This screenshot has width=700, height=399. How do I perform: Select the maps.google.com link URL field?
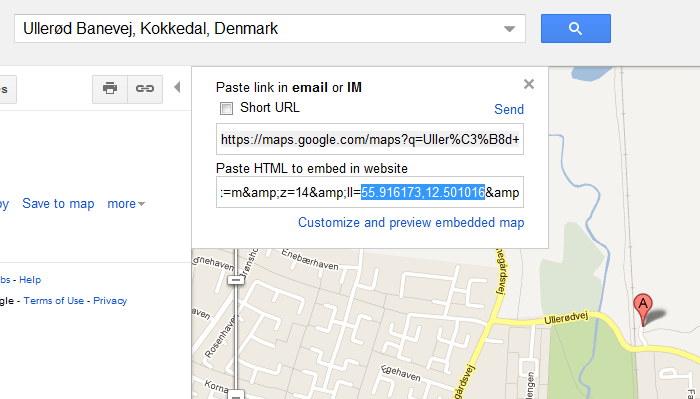[x=370, y=140]
